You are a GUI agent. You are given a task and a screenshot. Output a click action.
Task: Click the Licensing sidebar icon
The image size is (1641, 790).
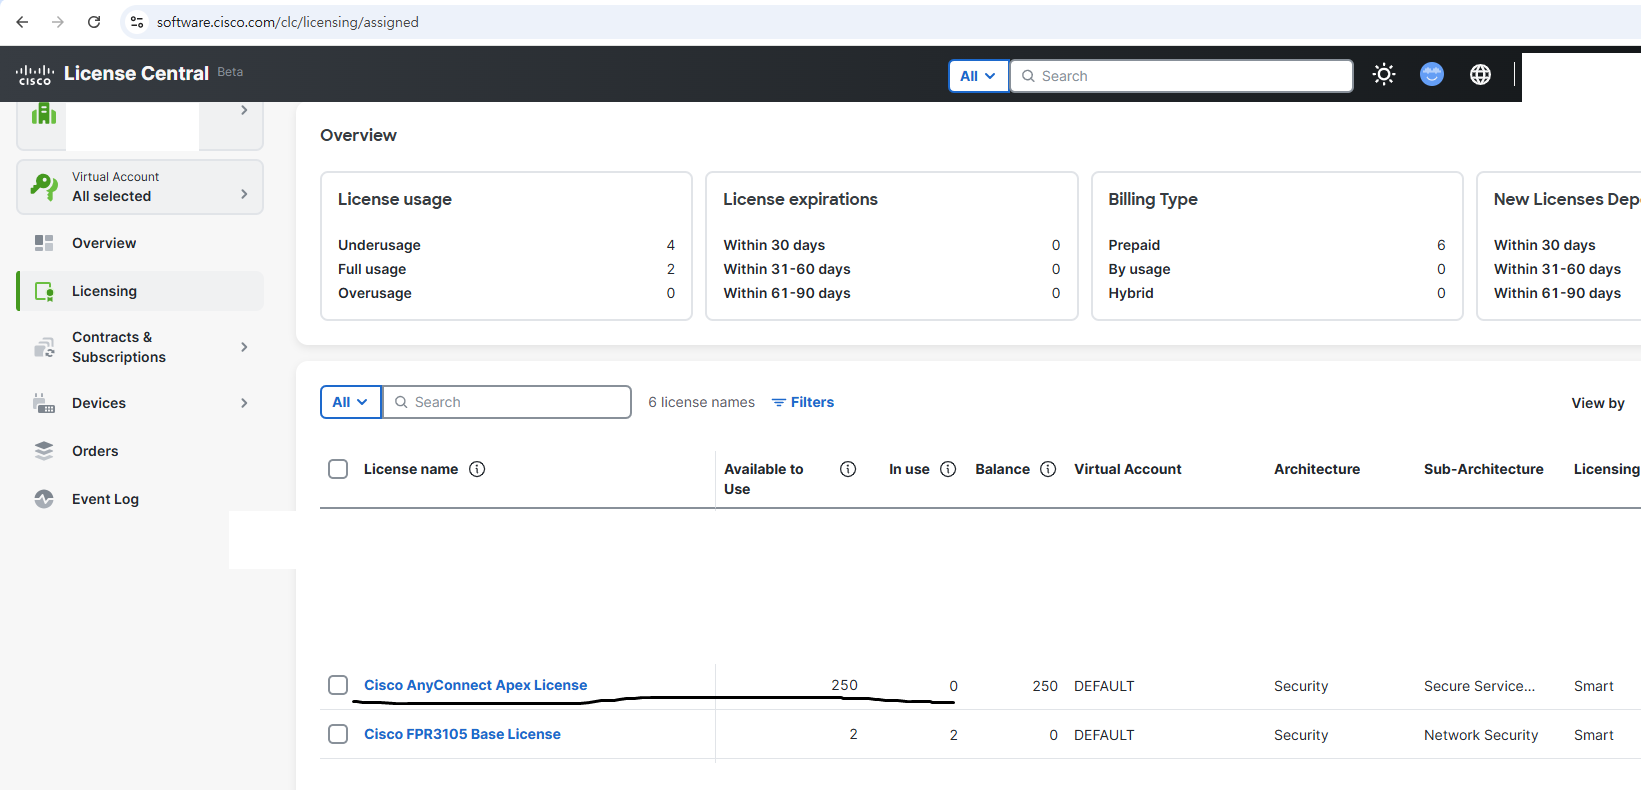click(44, 291)
